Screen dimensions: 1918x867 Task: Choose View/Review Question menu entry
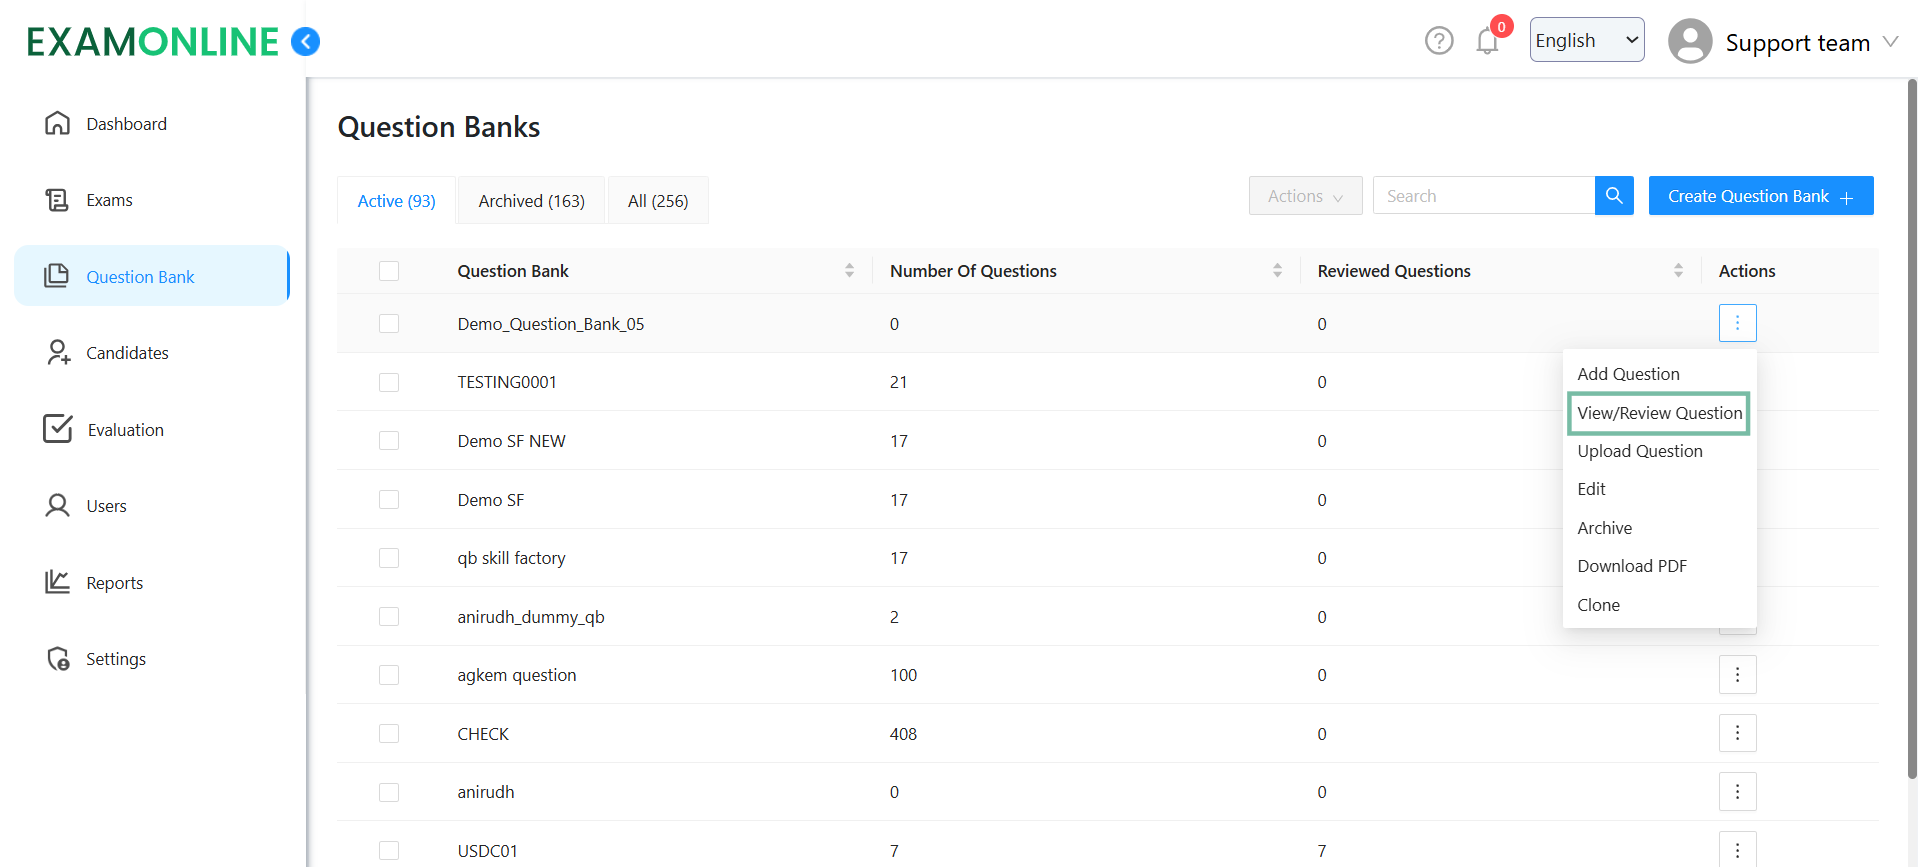coord(1659,413)
